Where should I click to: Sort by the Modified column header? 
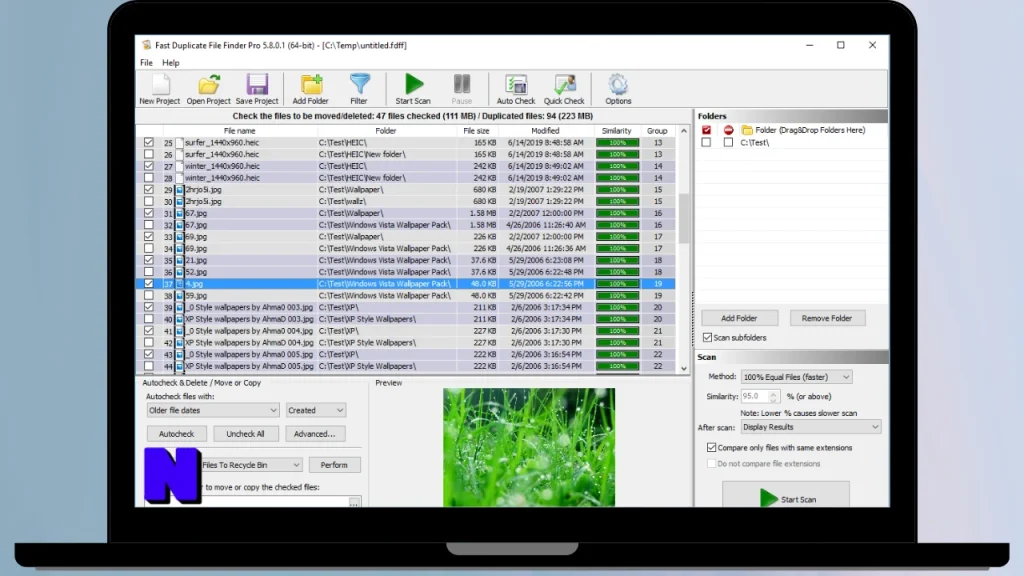545,131
